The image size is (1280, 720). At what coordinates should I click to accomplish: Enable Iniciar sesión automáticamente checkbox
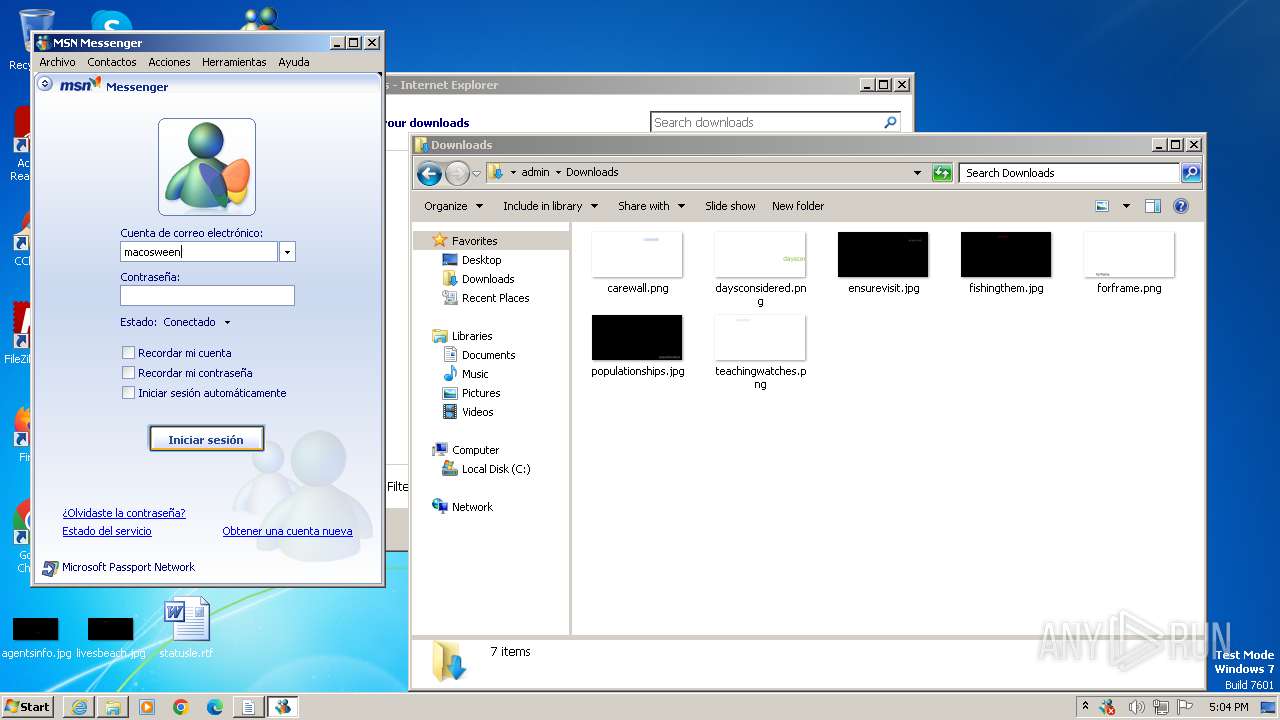coord(128,393)
